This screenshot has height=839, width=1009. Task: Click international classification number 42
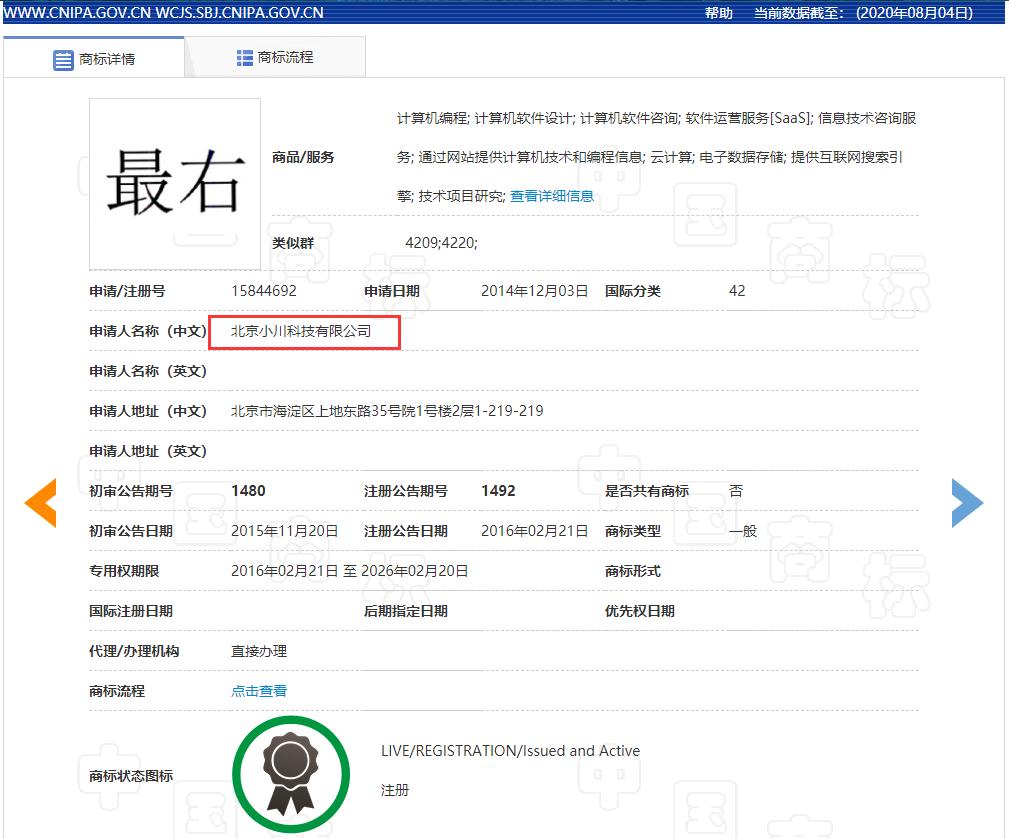point(736,290)
